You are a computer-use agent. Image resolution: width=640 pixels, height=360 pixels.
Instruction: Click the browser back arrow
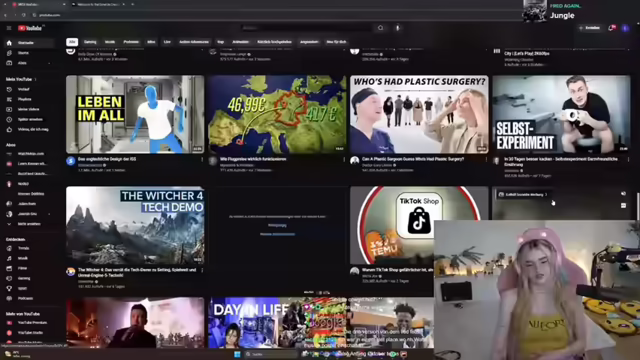click(5, 15)
